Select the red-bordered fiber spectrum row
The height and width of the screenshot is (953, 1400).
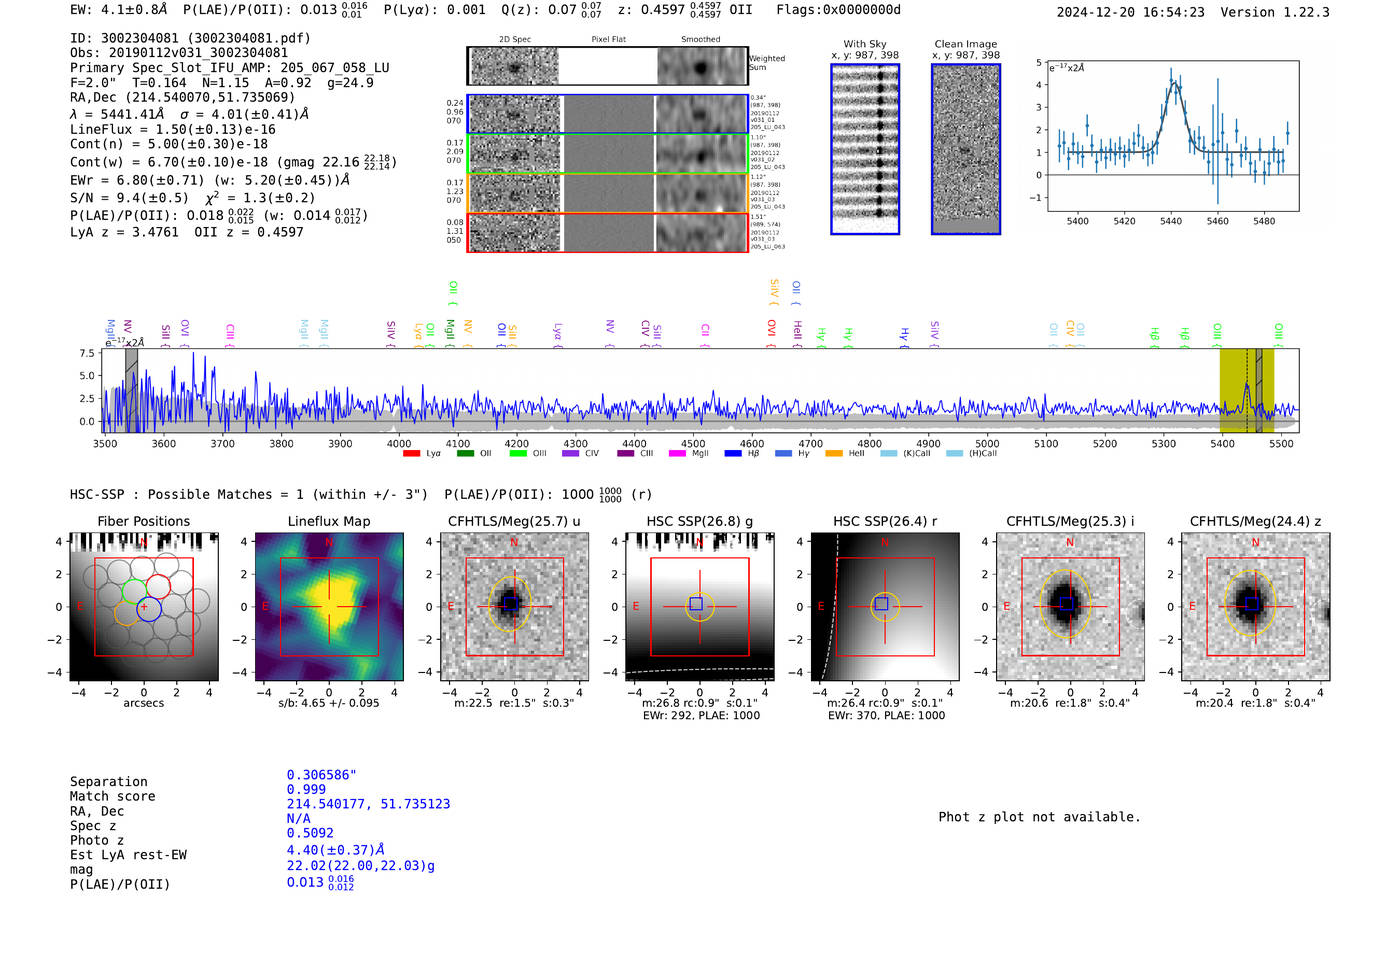[x=608, y=233]
